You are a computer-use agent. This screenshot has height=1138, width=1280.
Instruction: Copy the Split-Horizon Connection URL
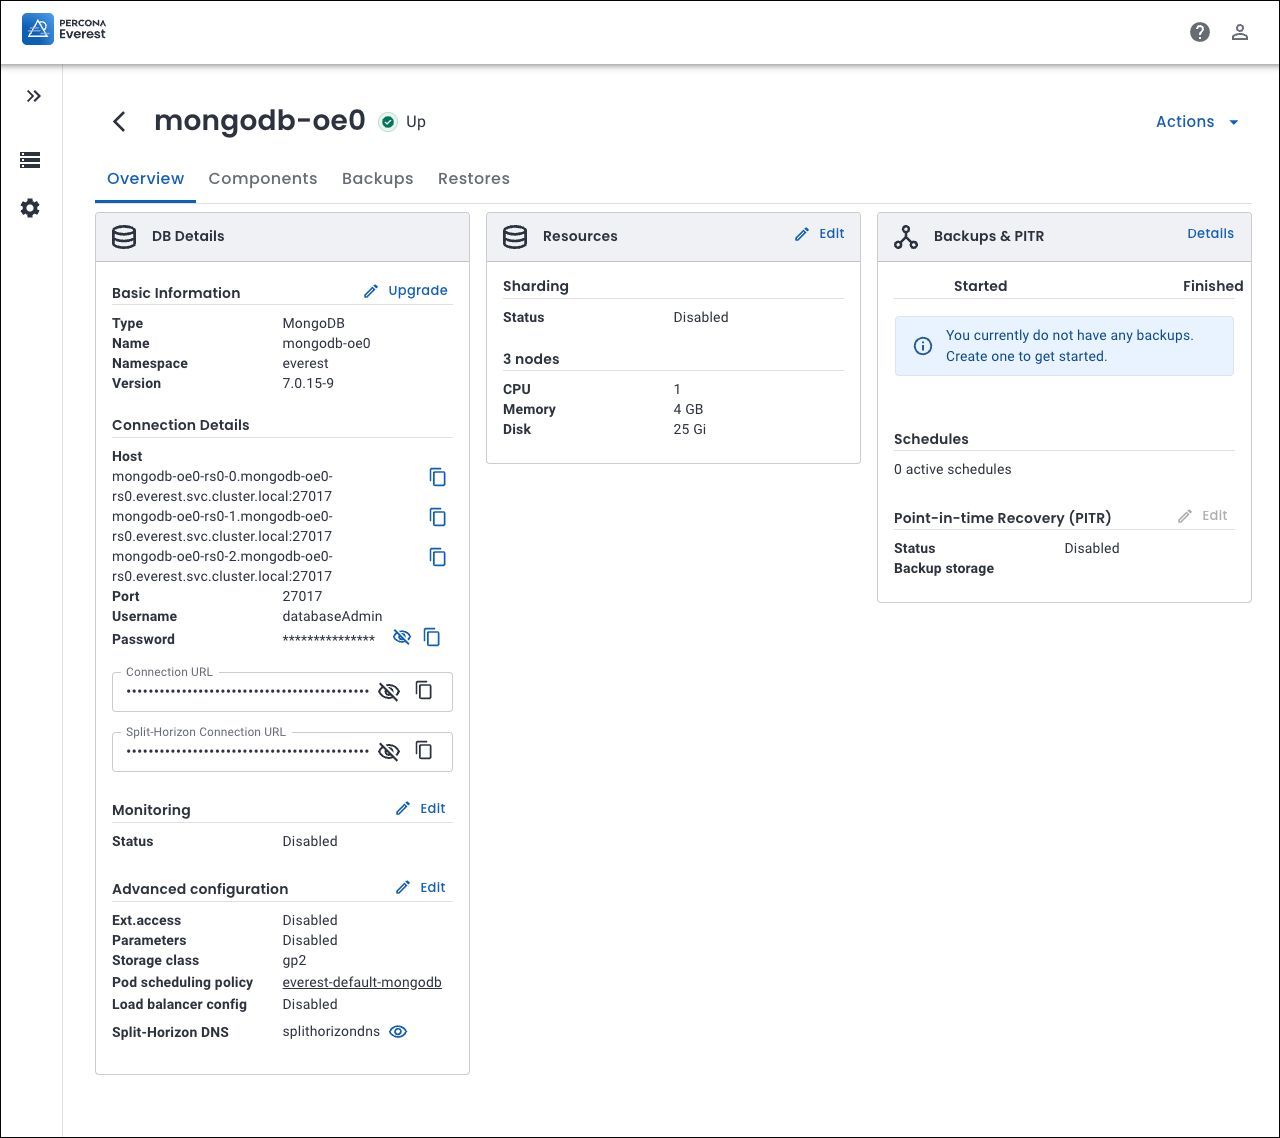click(424, 751)
